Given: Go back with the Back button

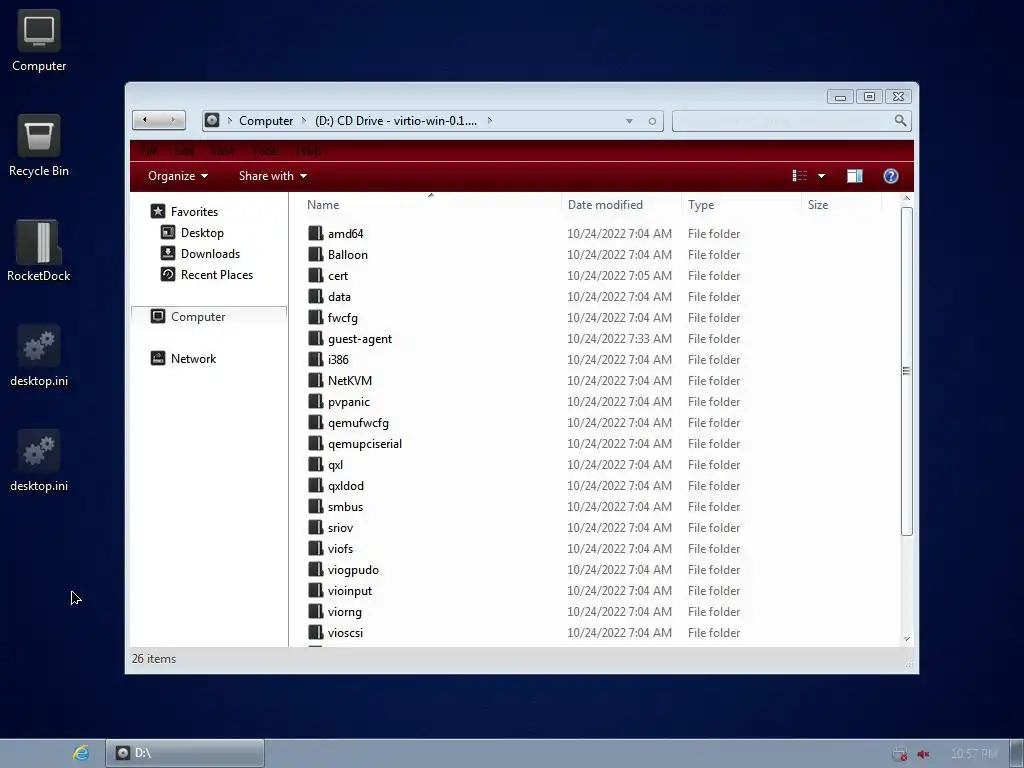Looking at the screenshot, I should tap(146, 120).
